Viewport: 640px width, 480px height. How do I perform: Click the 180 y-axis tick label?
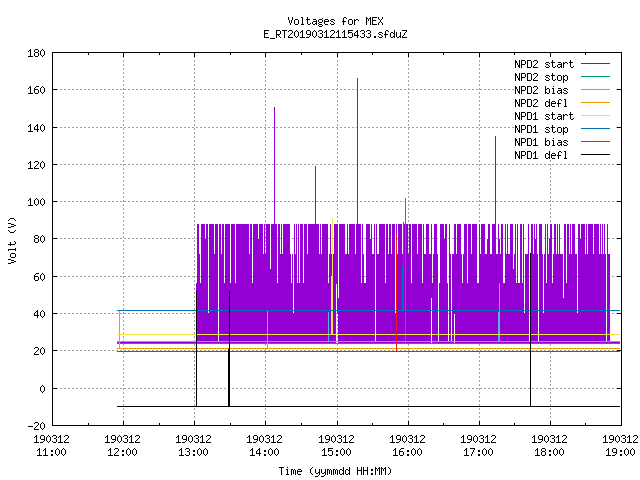(36, 53)
